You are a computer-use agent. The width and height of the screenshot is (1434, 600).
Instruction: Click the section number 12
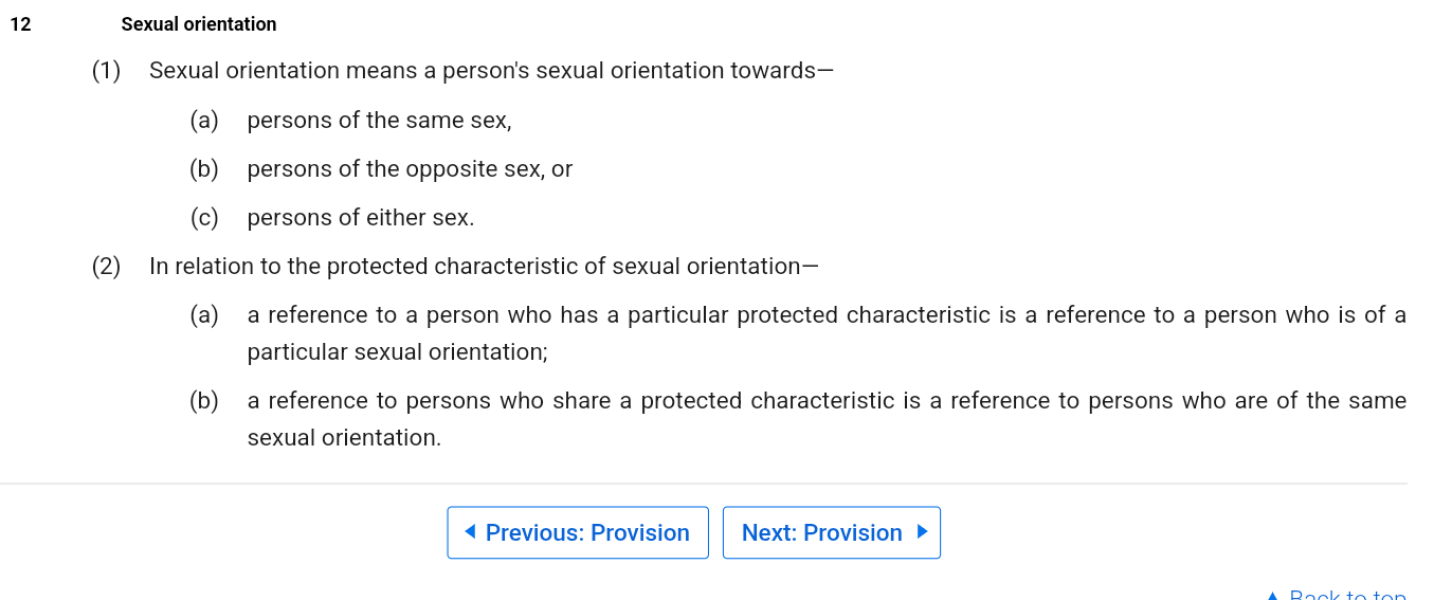[19, 24]
